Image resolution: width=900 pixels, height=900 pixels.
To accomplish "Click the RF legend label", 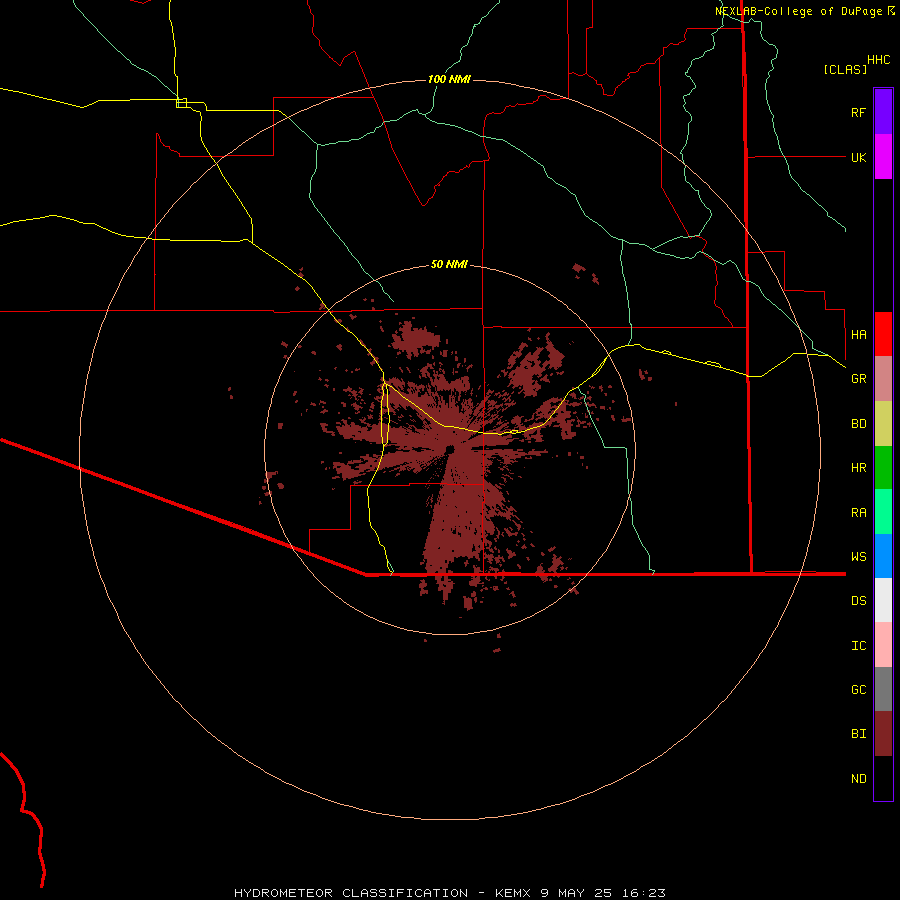I will click(858, 112).
